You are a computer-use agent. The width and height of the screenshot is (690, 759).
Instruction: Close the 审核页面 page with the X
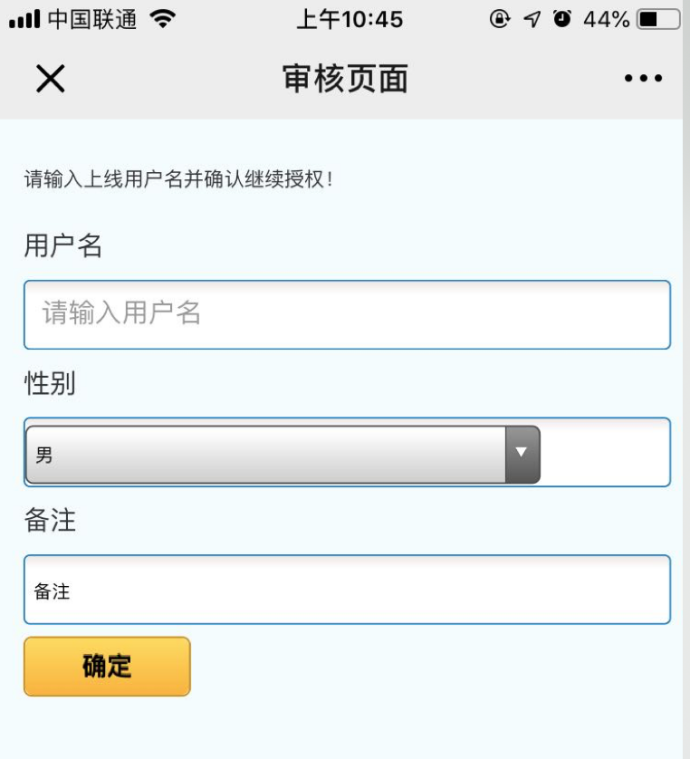(50, 79)
